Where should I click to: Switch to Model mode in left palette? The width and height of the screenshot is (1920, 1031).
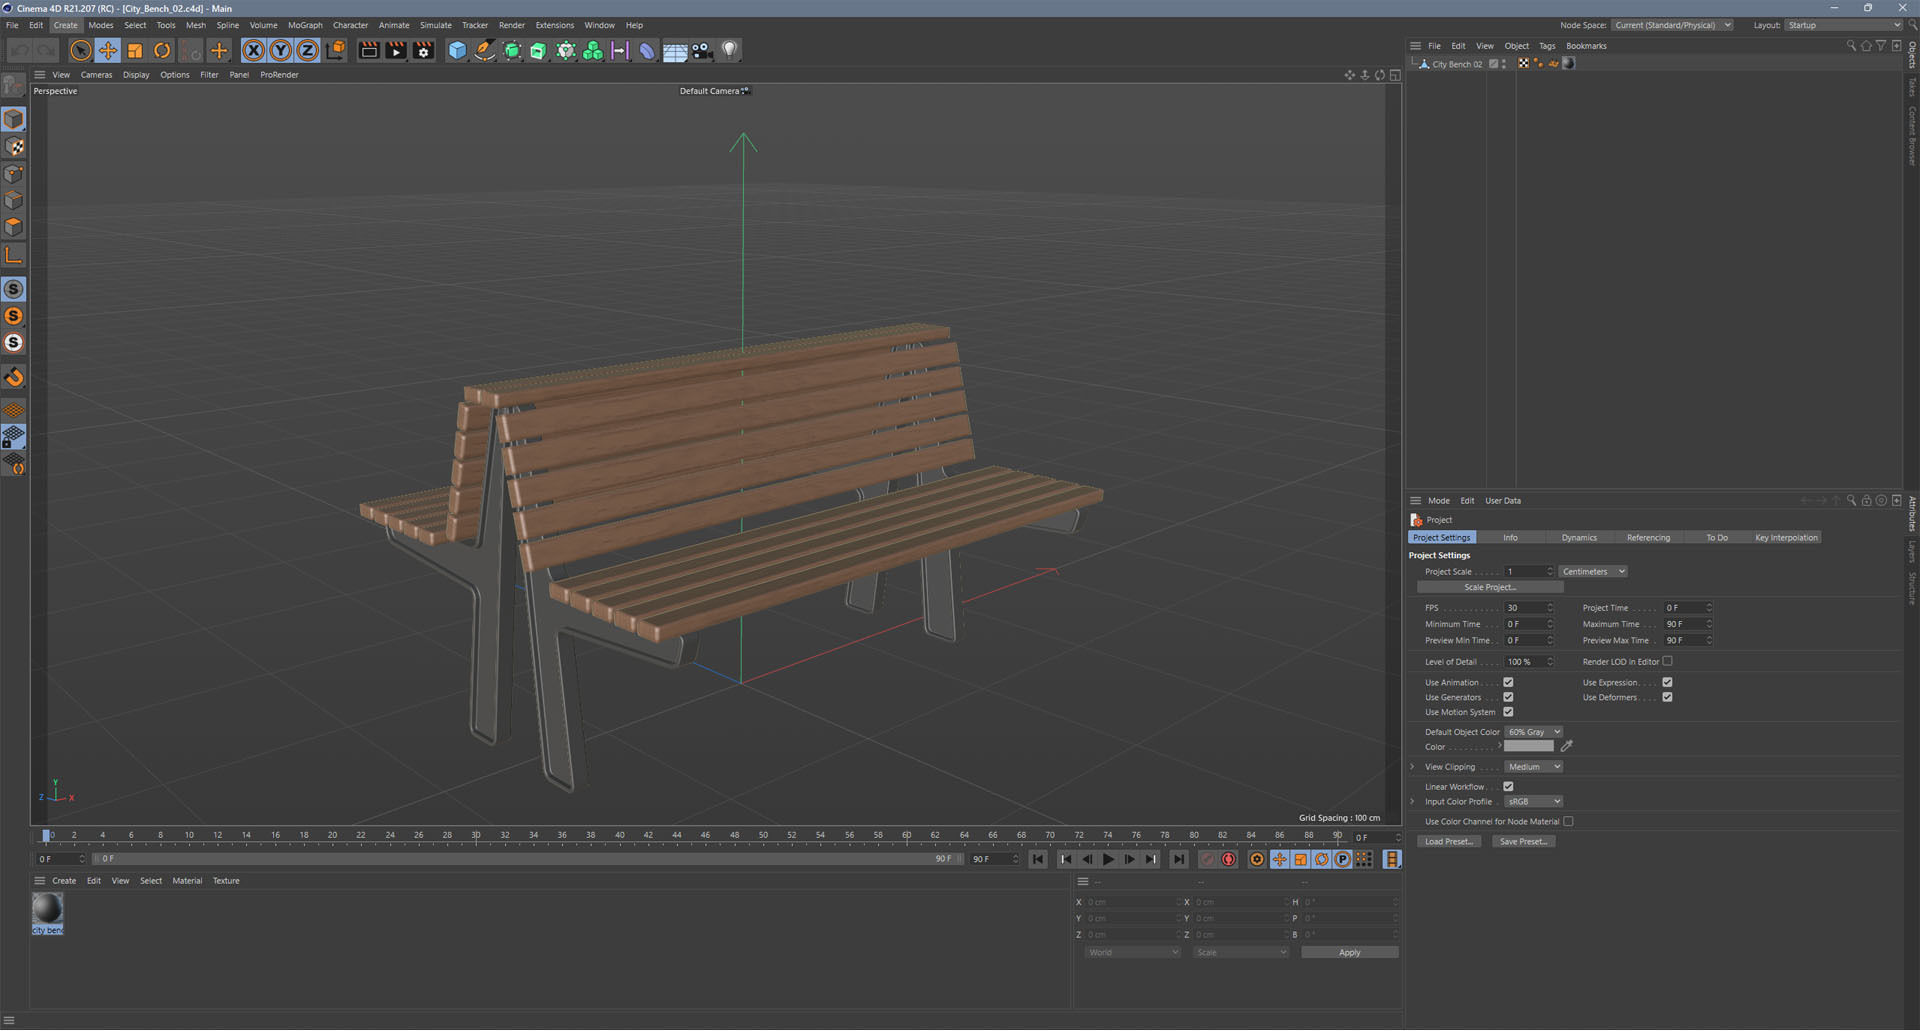click(14, 119)
